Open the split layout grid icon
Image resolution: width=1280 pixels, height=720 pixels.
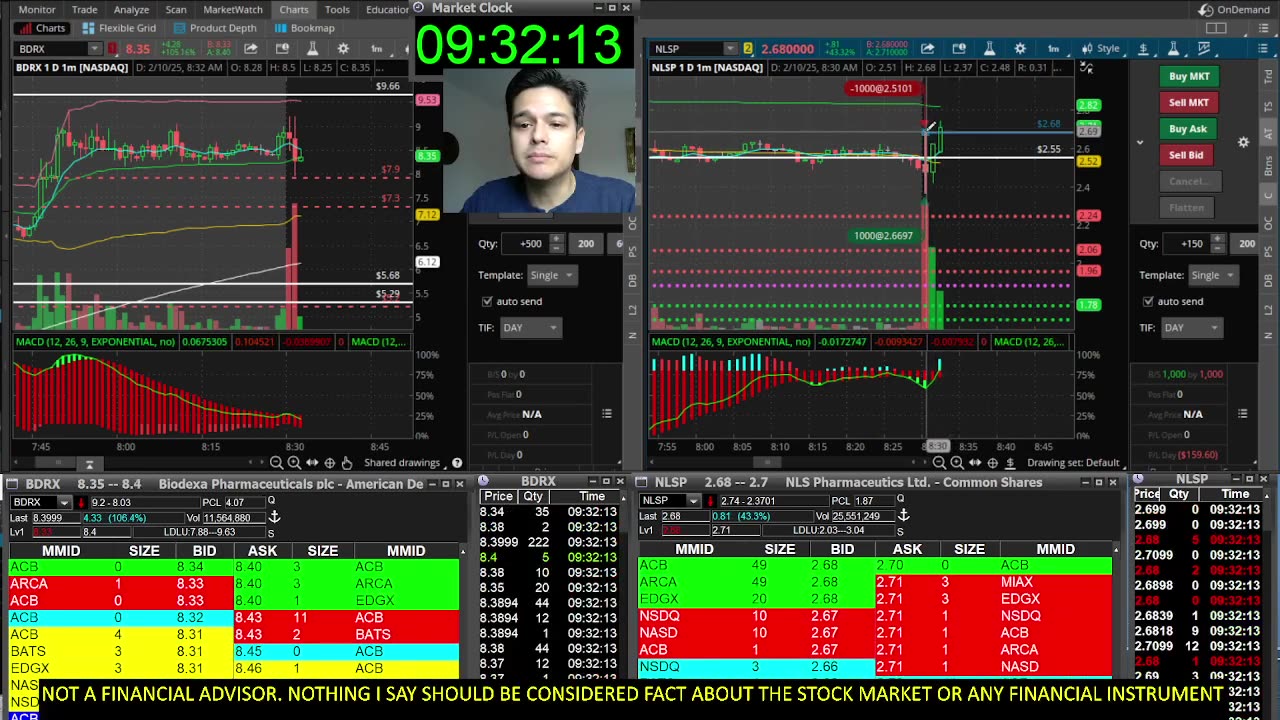click(x=1217, y=28)
